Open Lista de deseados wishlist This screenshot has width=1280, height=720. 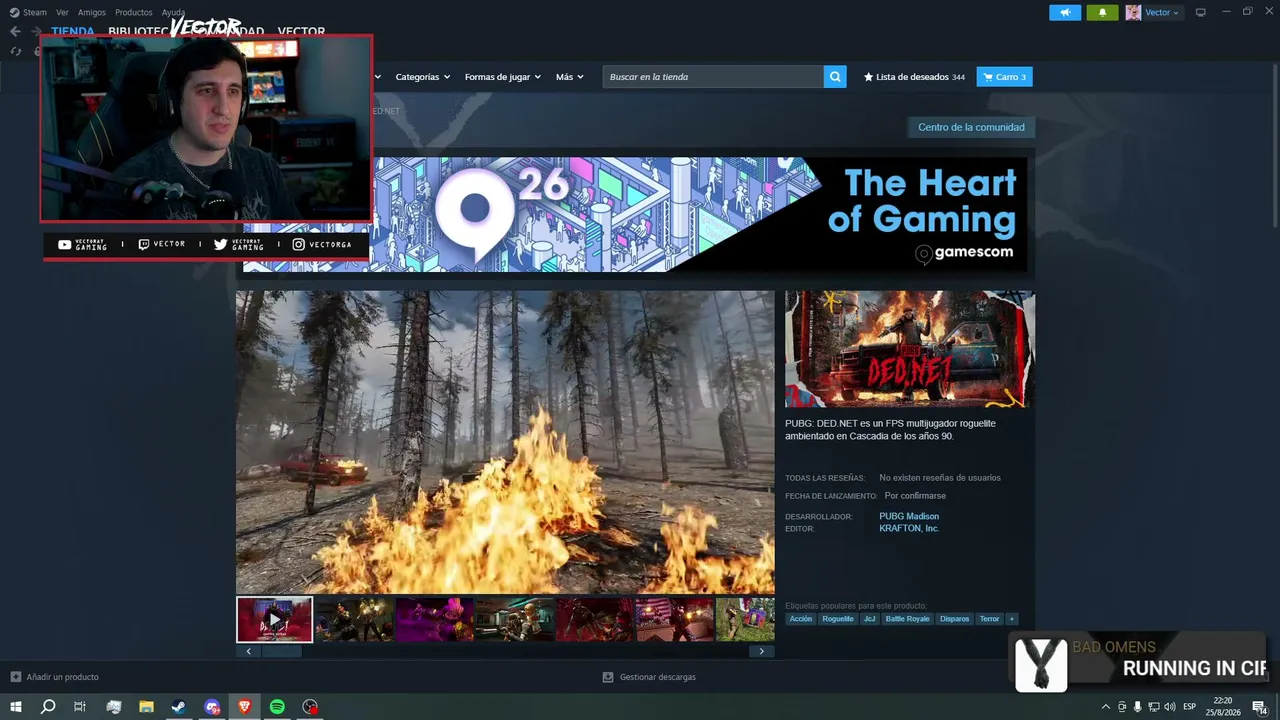[x=914, y=77]
